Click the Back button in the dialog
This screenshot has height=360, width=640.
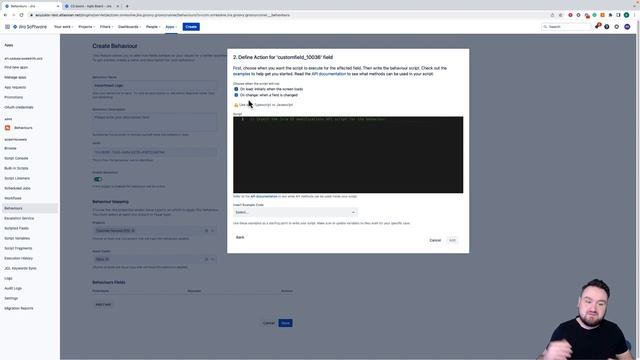[x=240, y=237]
